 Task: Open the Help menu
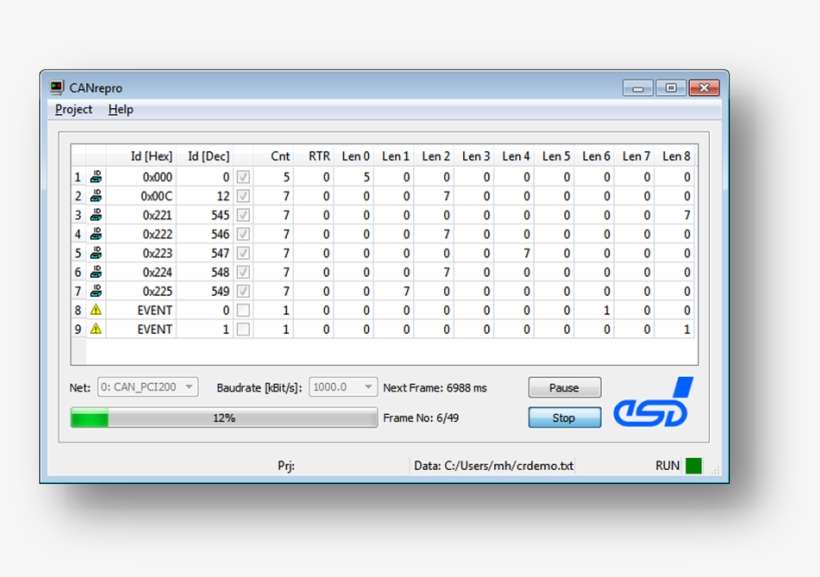[x=121, y=110]
